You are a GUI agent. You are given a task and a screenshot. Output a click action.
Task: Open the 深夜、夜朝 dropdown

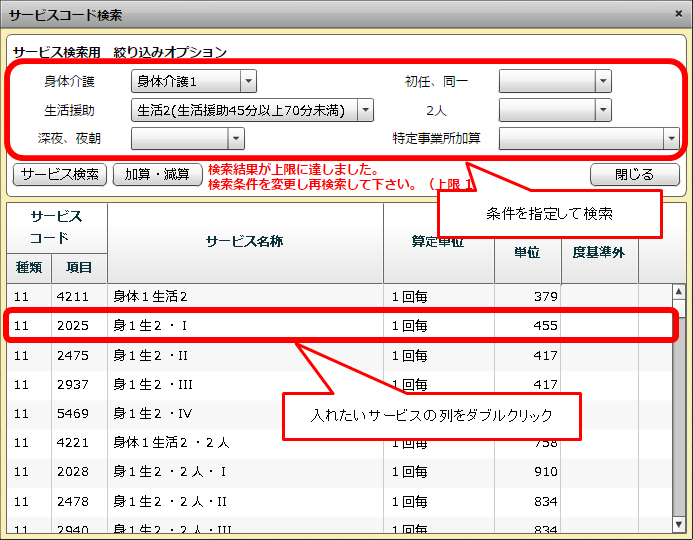click(x=248, y=138)
